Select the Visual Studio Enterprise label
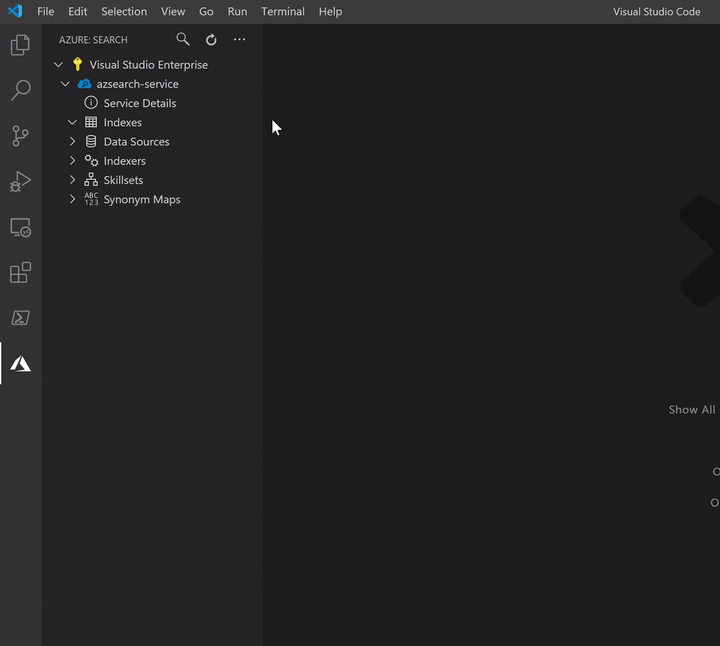Viewport: 720px width, 646px height. pyautogui.click(x=148, y=65)
